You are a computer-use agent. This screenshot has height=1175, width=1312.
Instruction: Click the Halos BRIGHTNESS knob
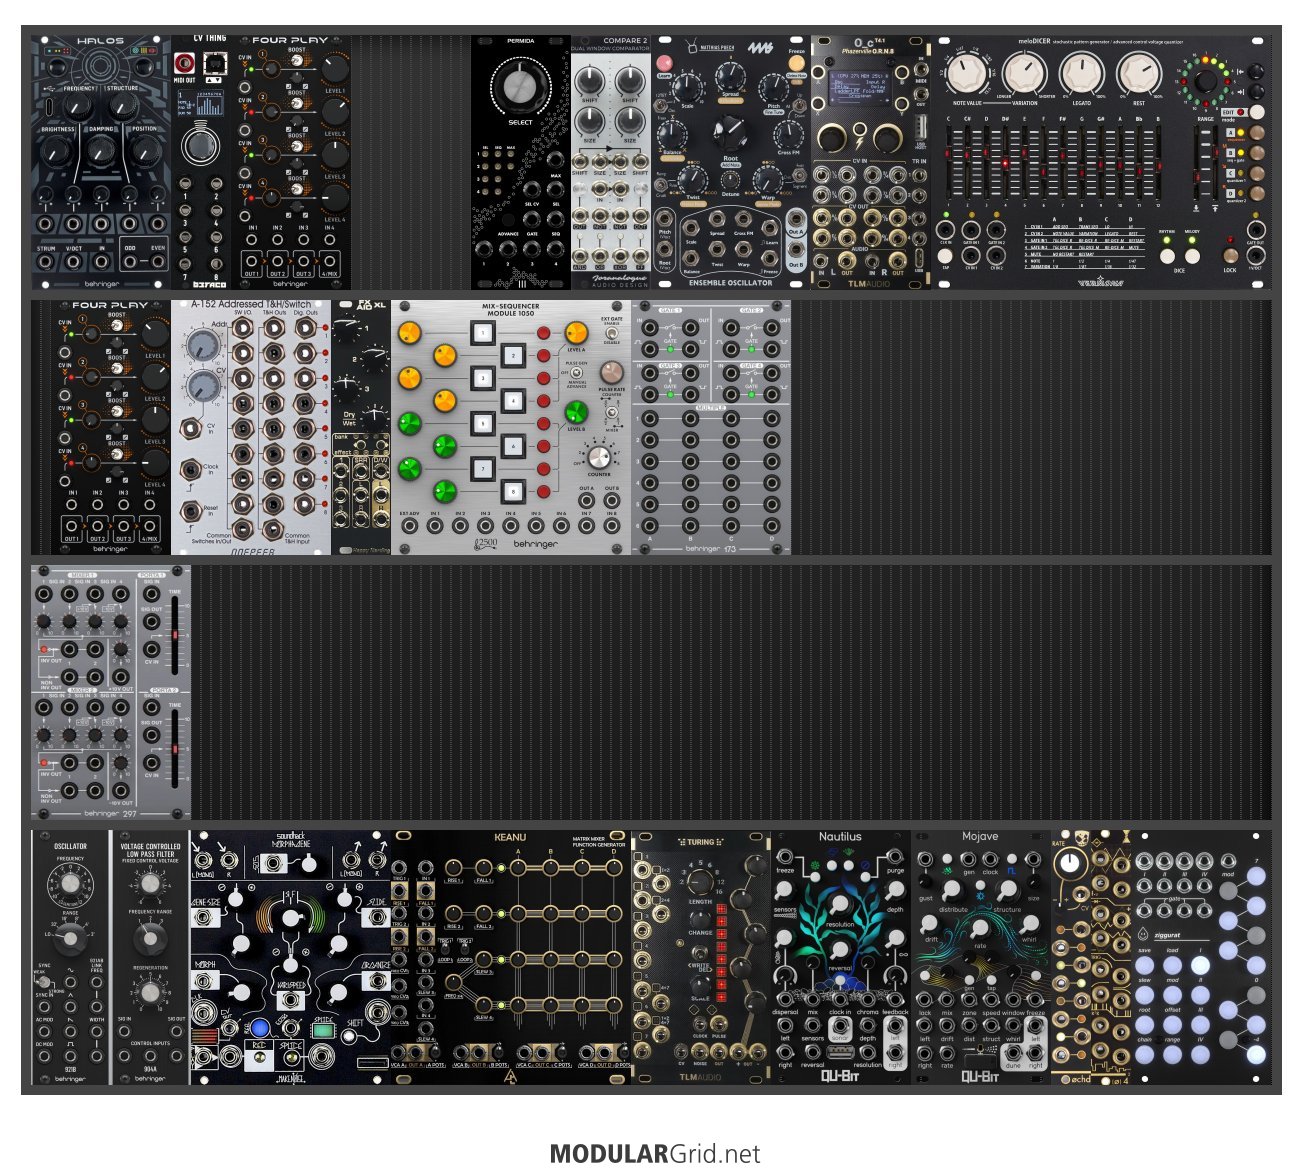point(58,152)
